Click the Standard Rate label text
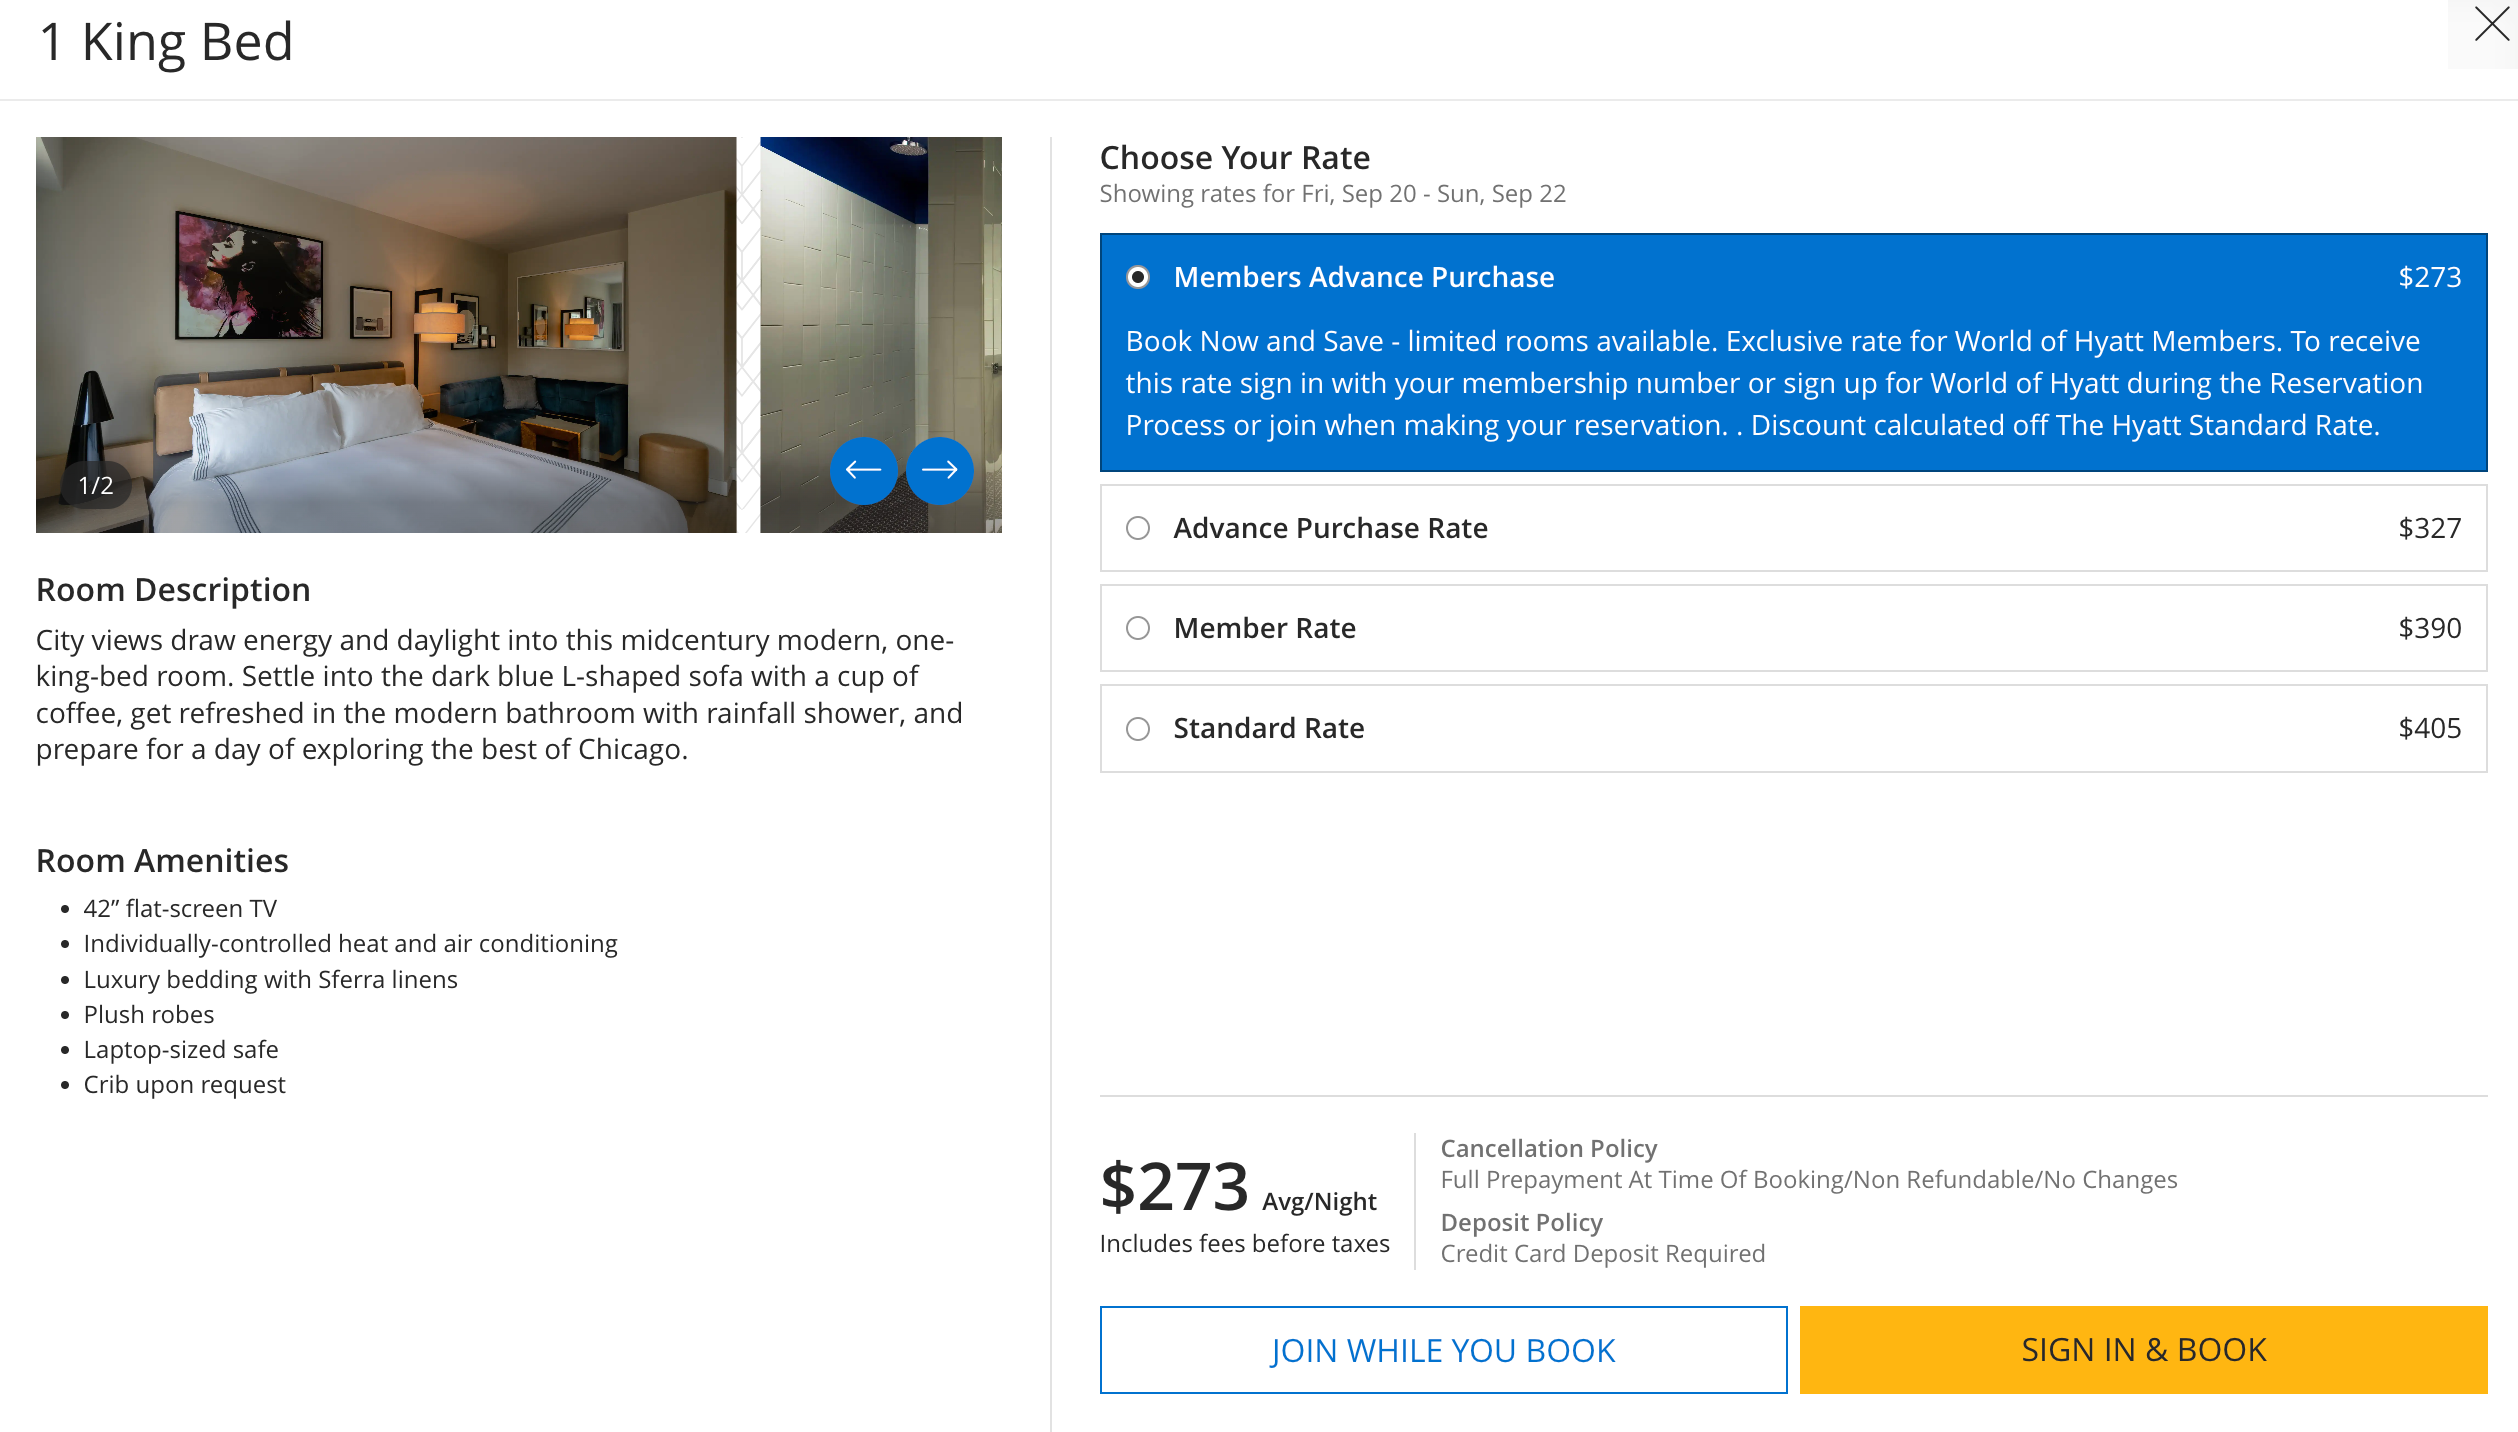This screenshot has height=1432, width=2518. click(x=1268, y=728)
